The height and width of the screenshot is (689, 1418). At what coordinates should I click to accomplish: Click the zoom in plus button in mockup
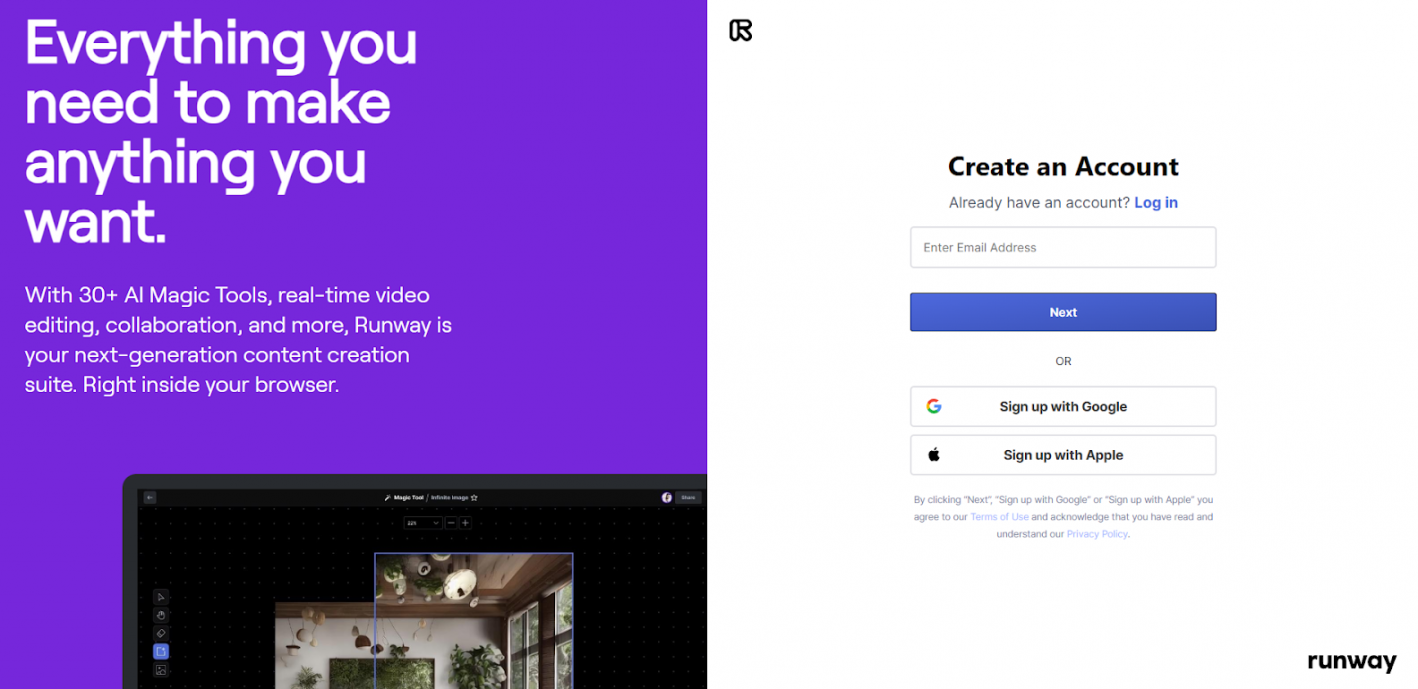click(x=465, y=522)
